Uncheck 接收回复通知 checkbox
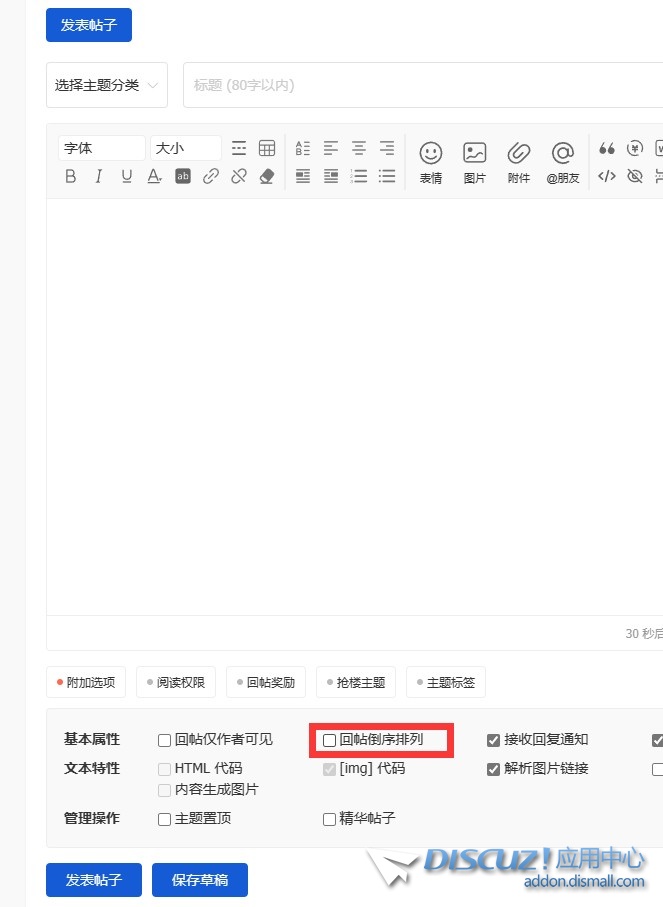This screenshot has height=907, width=663. (x=493, y=740)
